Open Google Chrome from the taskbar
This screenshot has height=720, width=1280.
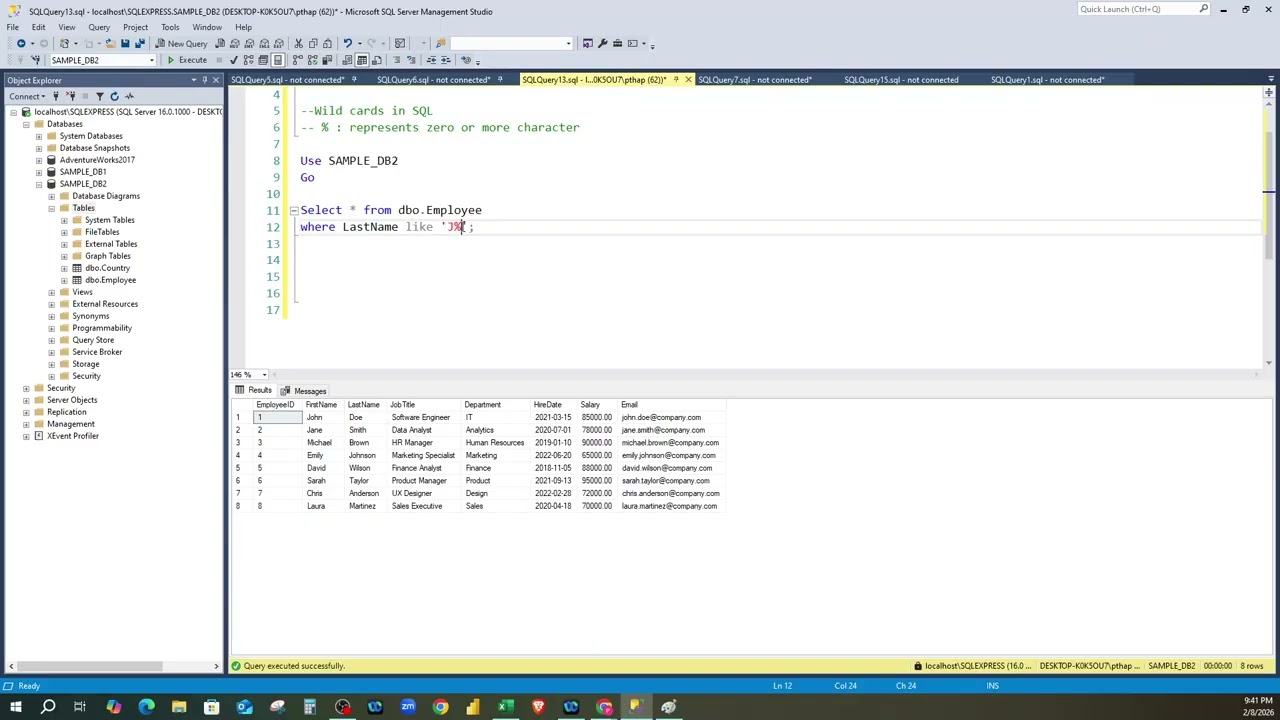coord(440,707)
